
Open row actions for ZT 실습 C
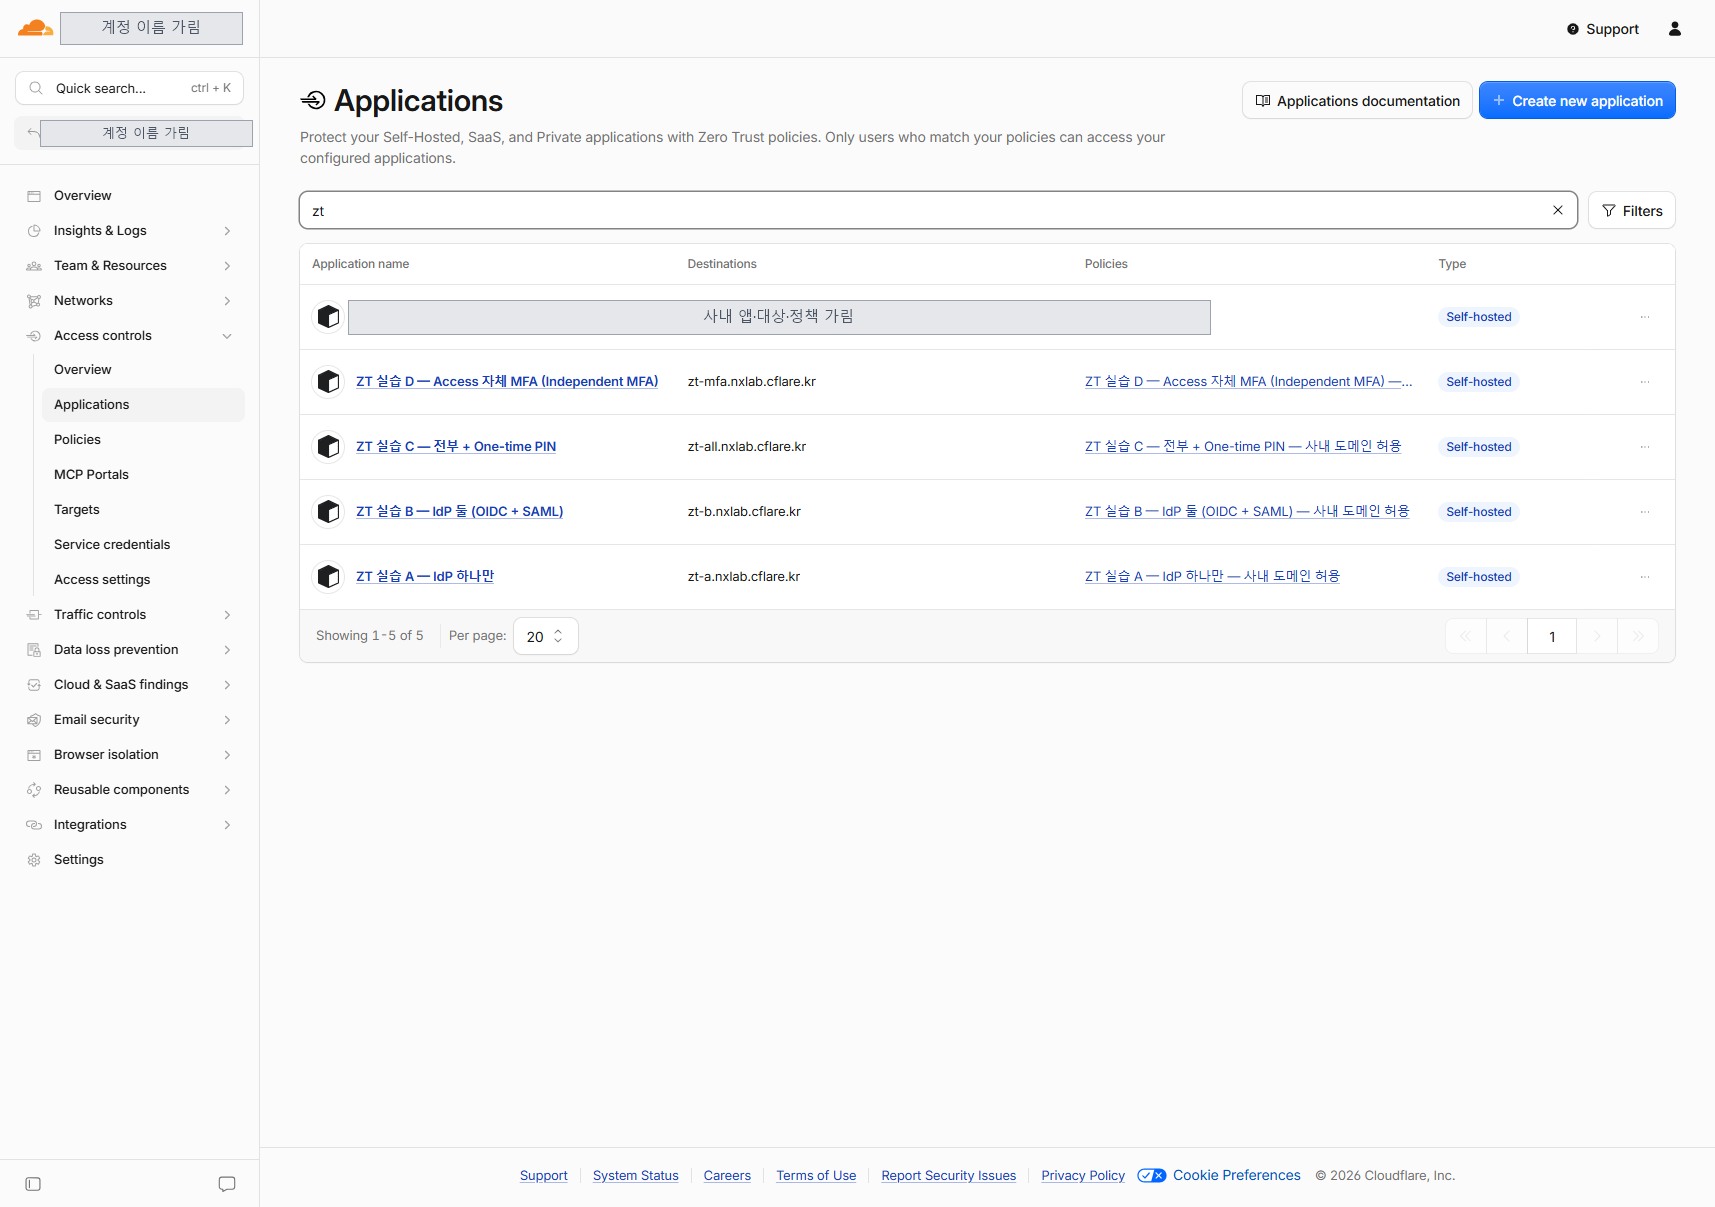pyautogui.click(x=1645, y=447)
